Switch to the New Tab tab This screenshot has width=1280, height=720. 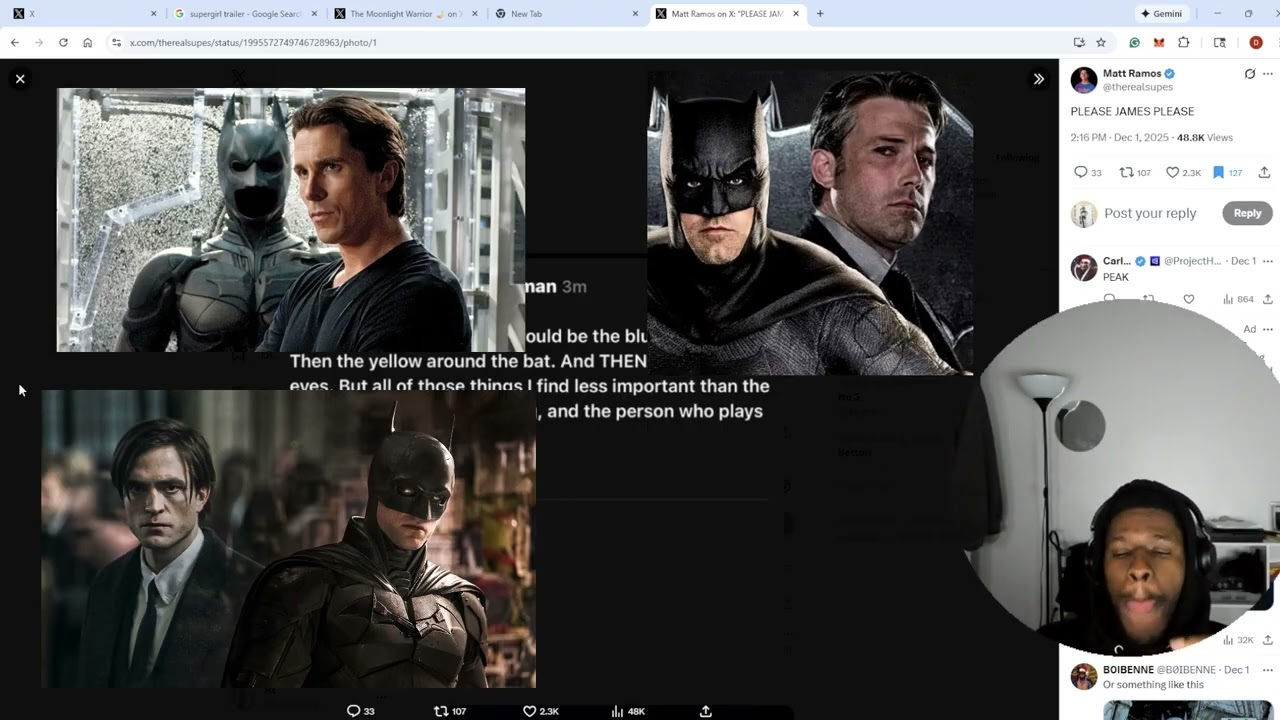(567, 14)
